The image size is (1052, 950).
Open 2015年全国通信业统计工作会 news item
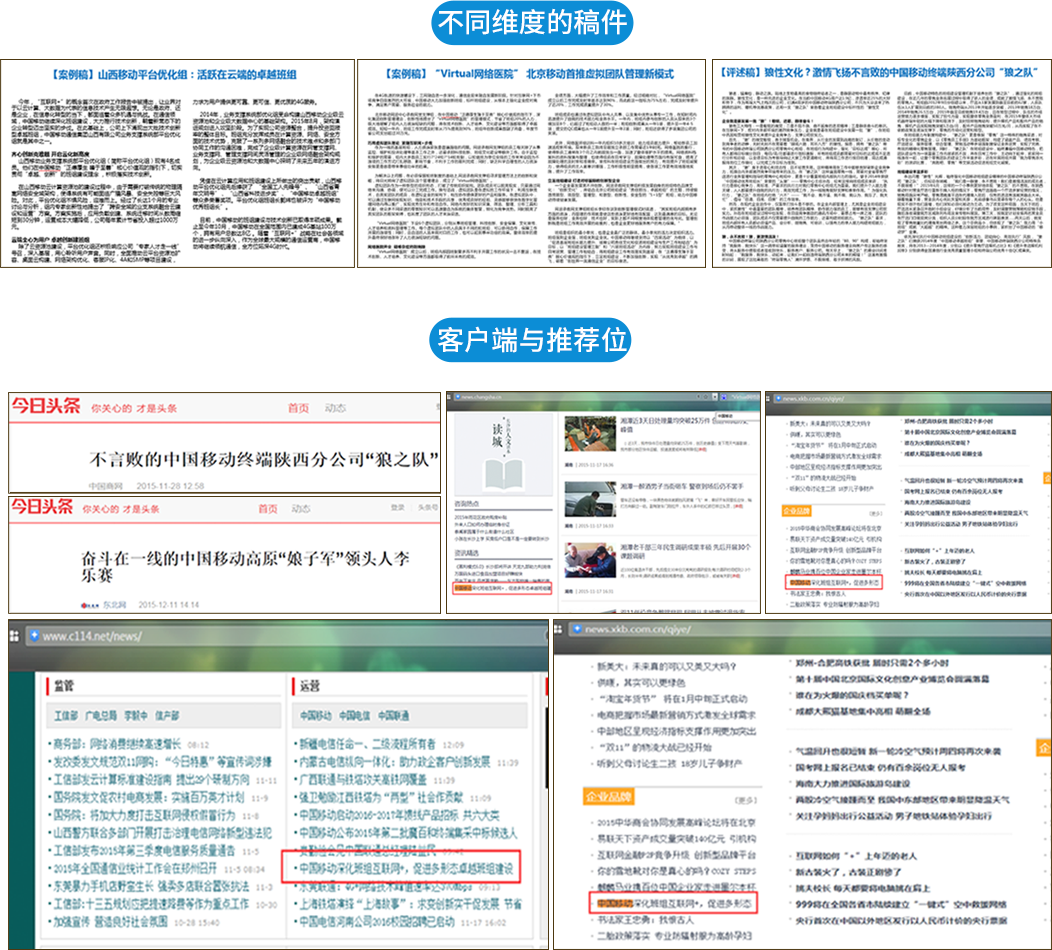pos(134,869)
